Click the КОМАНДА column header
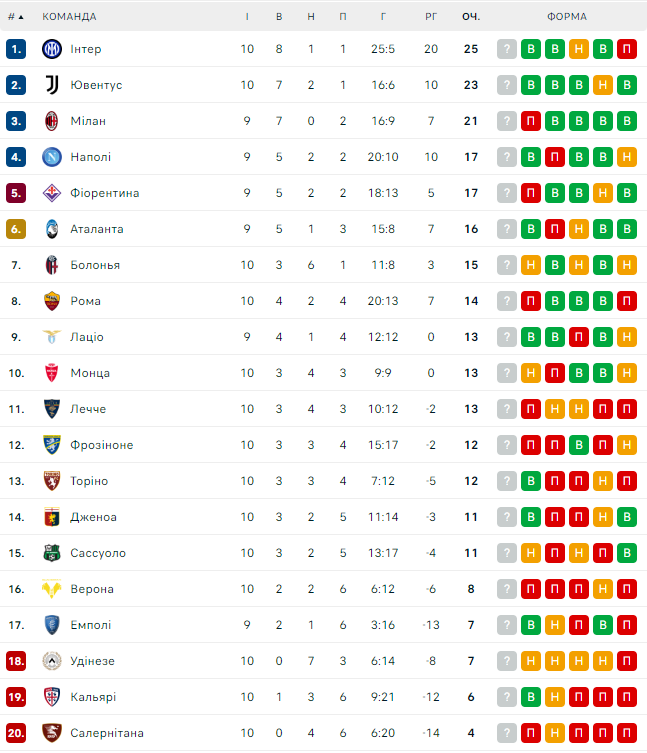 pos(69,17)
